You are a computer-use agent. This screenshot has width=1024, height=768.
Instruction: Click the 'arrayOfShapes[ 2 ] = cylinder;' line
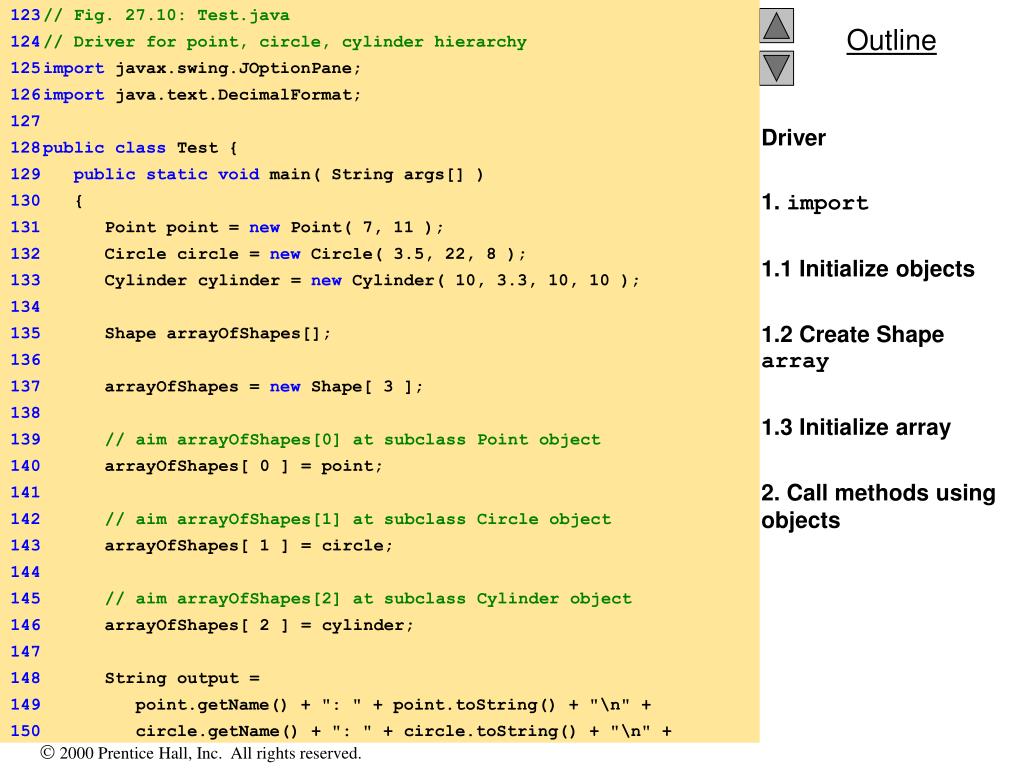[259, 626]
